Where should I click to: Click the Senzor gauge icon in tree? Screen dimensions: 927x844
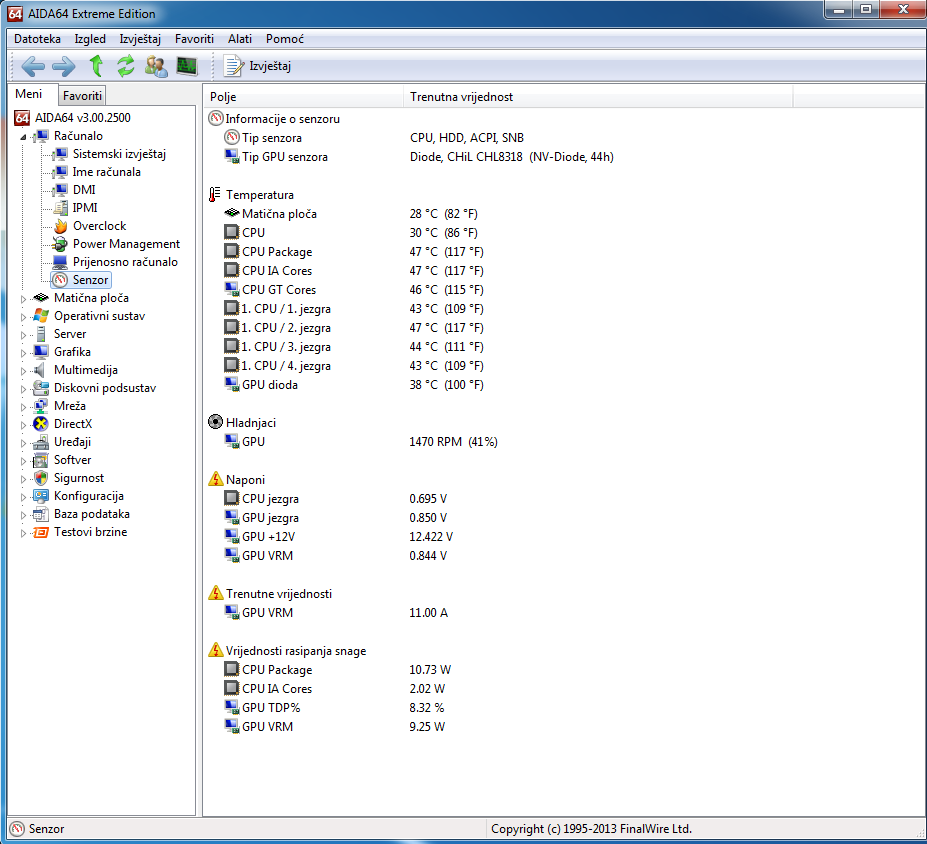pyautogui.click(x=60, y=280)
